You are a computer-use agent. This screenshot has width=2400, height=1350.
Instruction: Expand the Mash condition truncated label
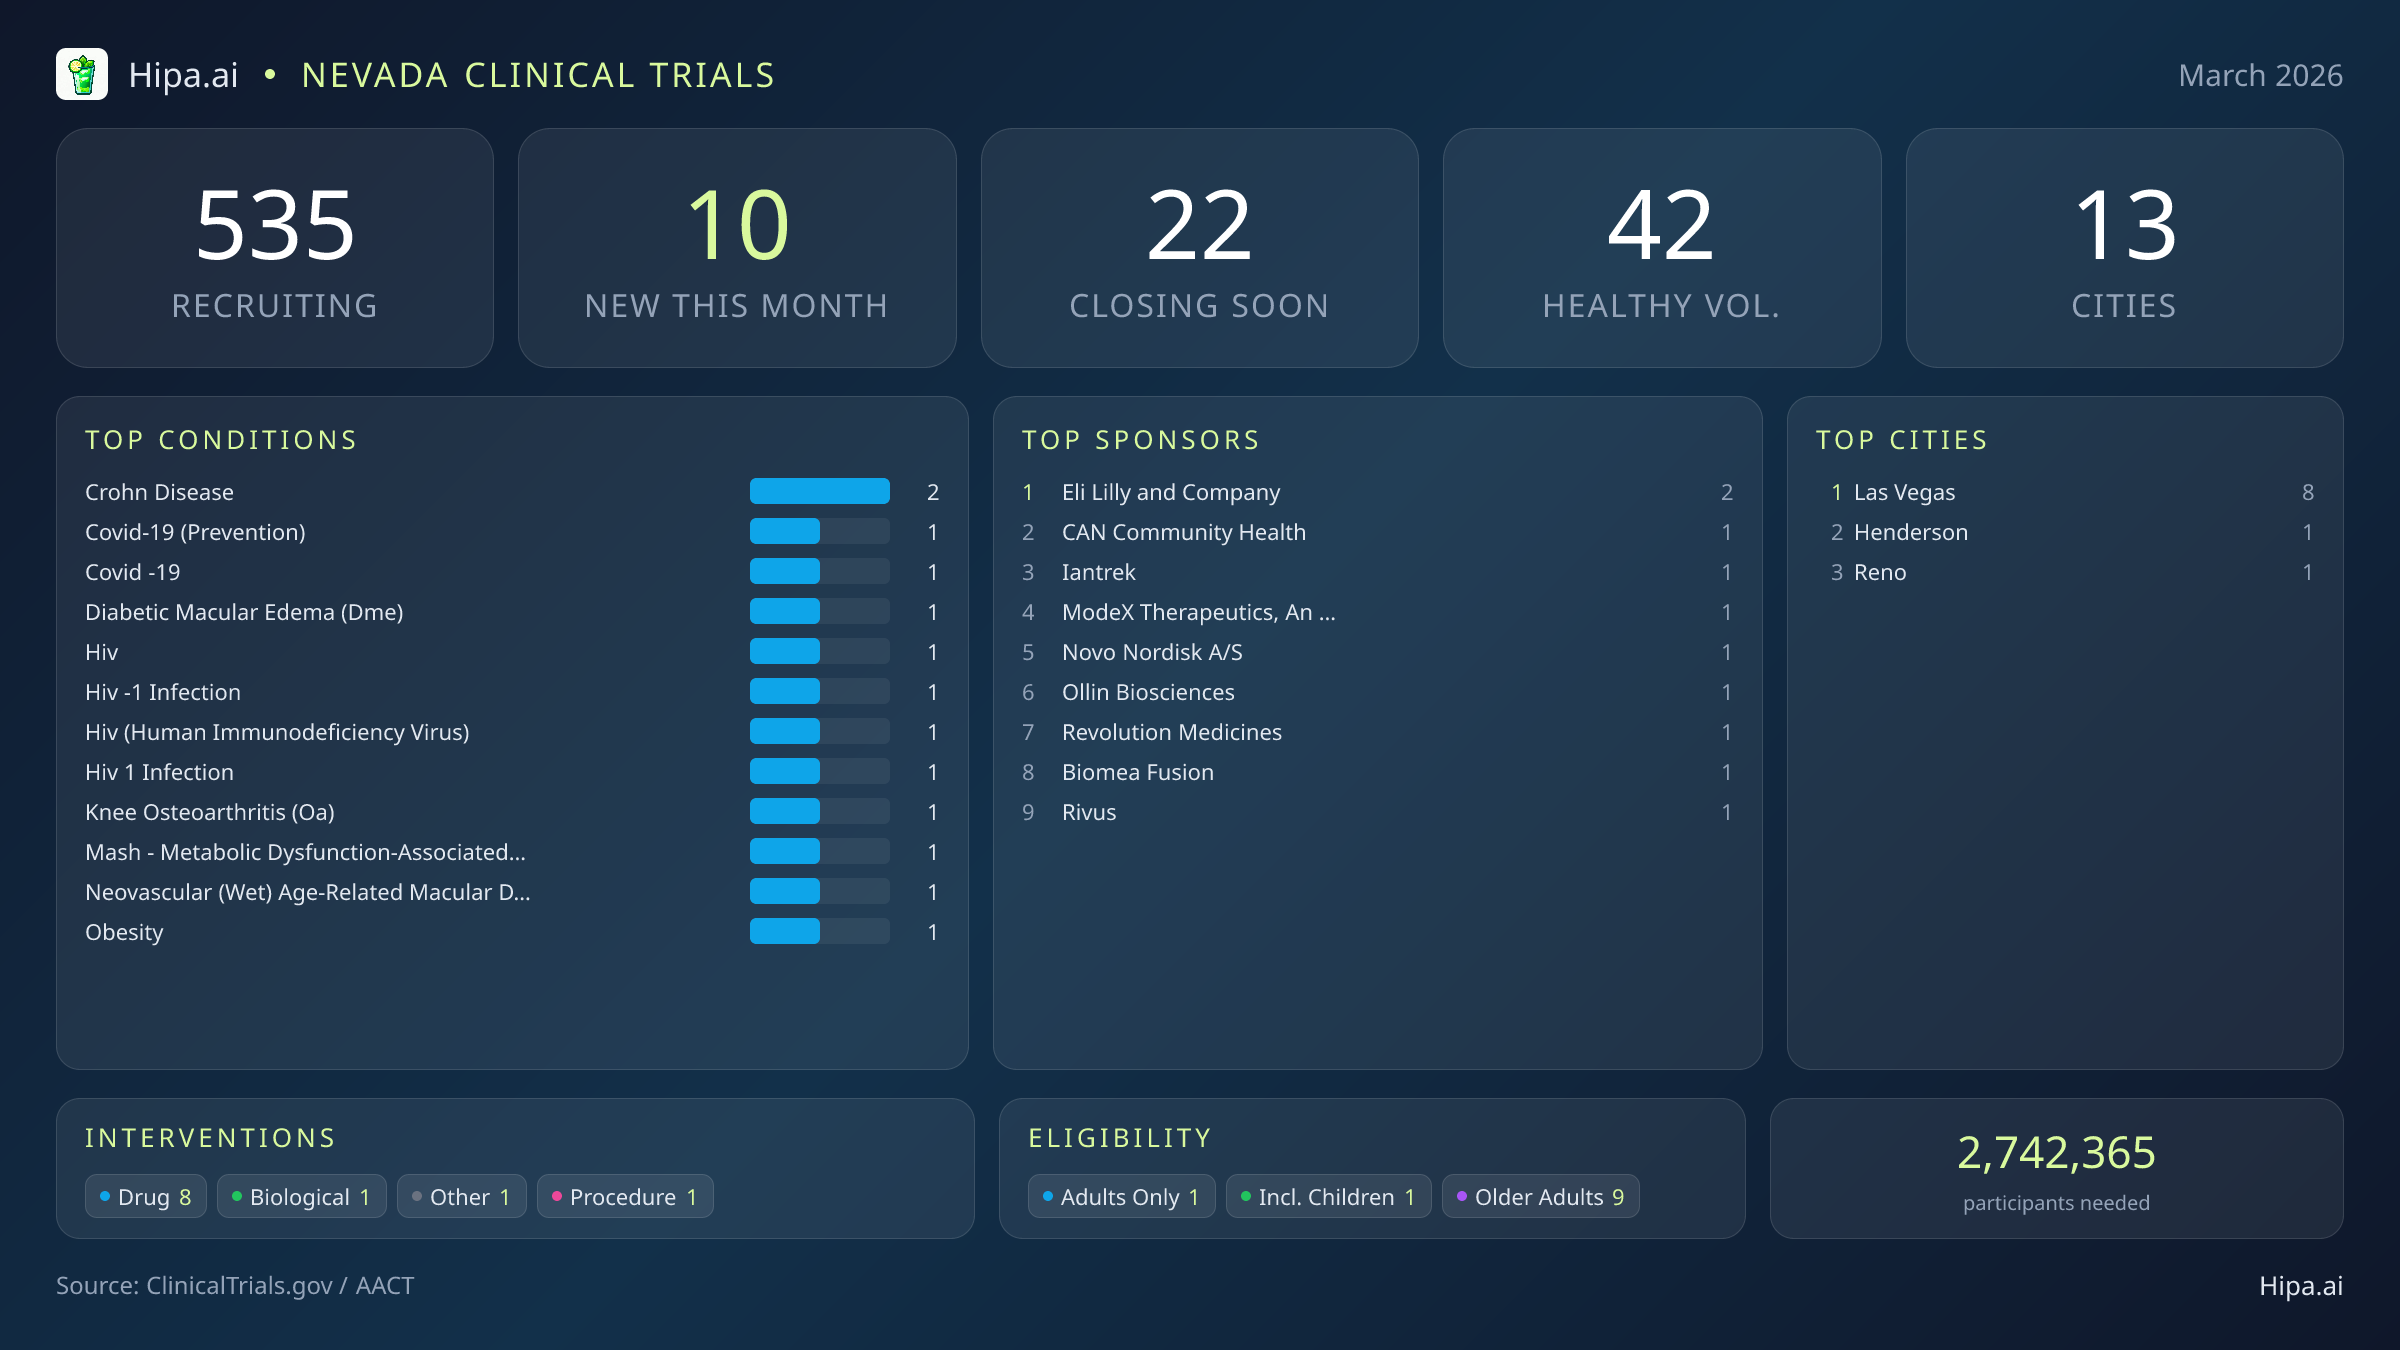click(306, 852)
